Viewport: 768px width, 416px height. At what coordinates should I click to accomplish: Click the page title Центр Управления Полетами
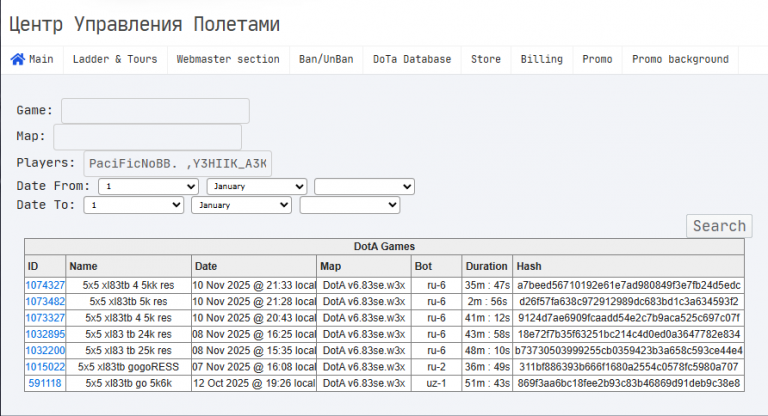(x=144, y=24)
